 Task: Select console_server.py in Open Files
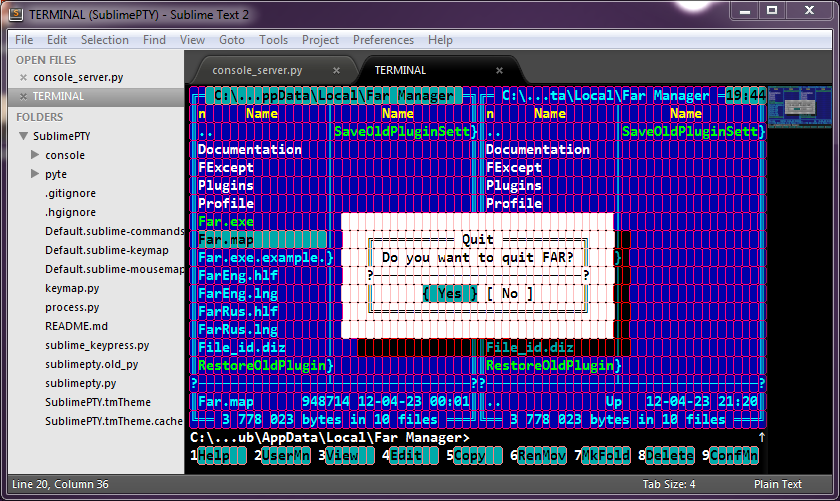coord(78,77)
